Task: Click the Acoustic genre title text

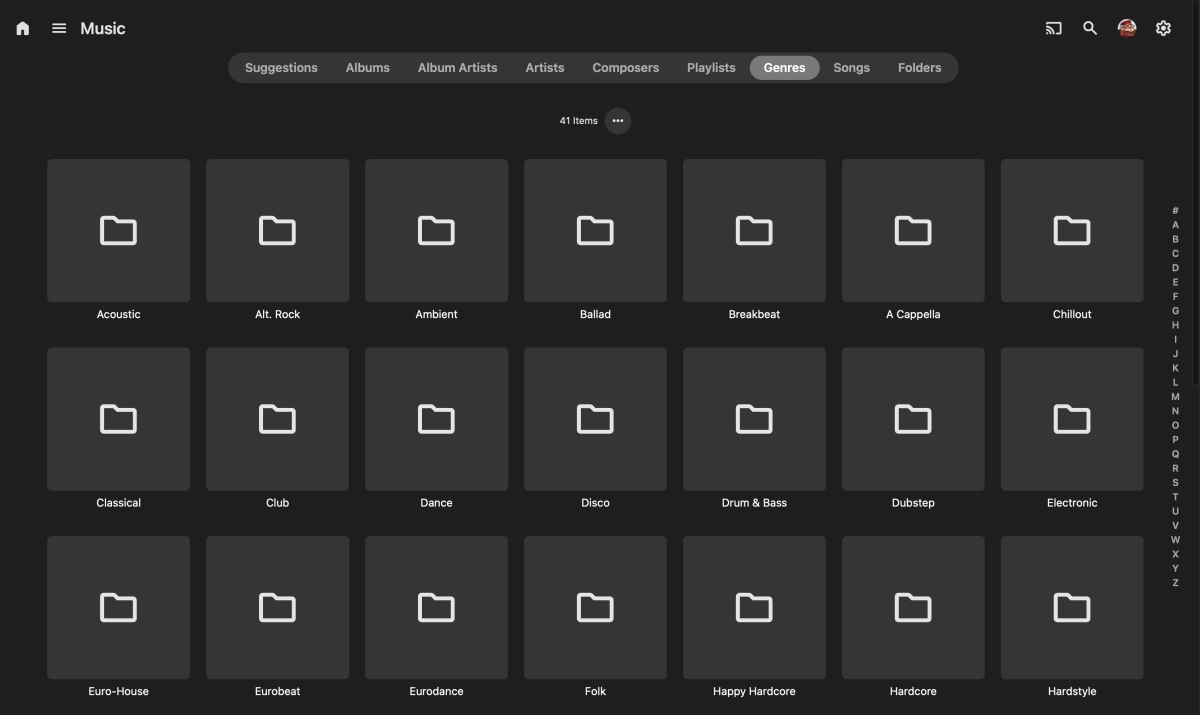Action: [119, 314]
